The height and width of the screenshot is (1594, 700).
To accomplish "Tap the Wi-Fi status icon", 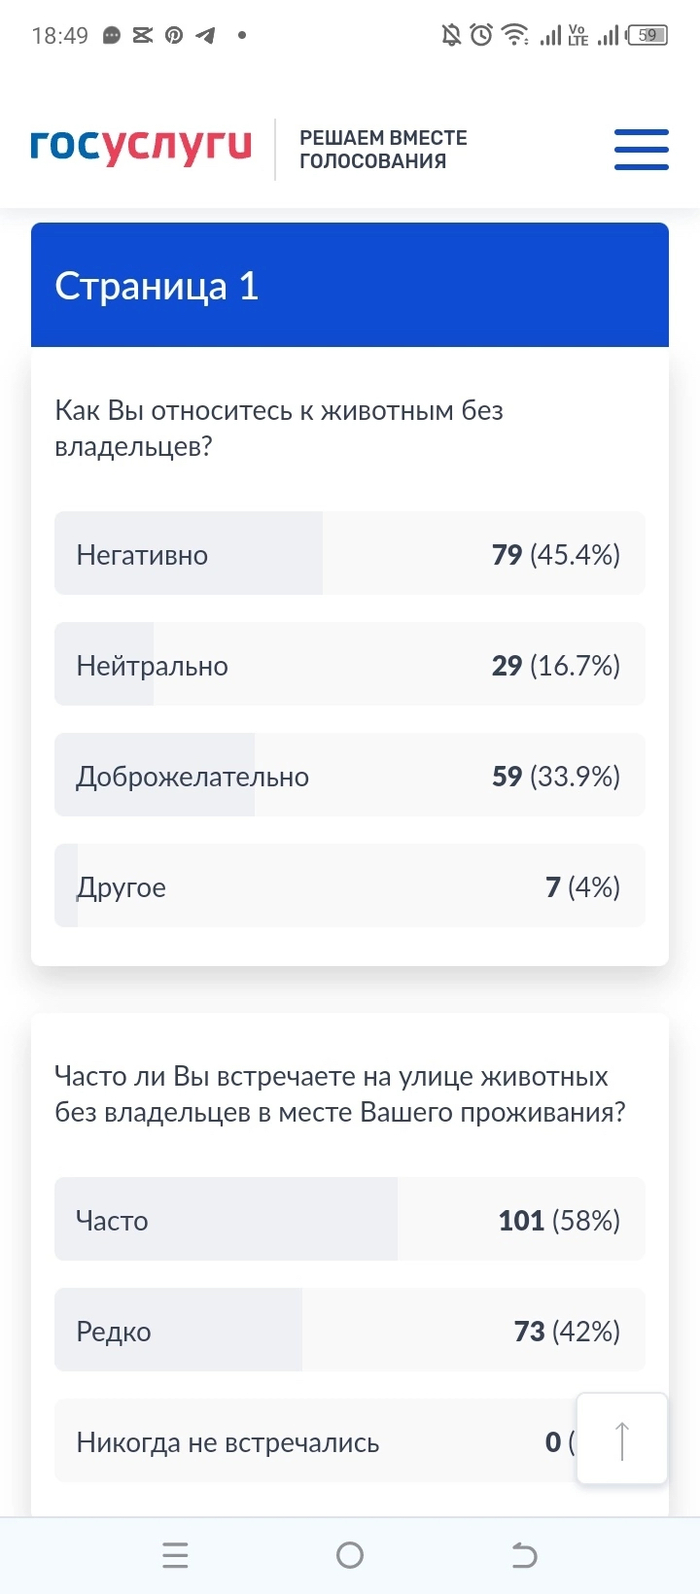I will 515,36.
